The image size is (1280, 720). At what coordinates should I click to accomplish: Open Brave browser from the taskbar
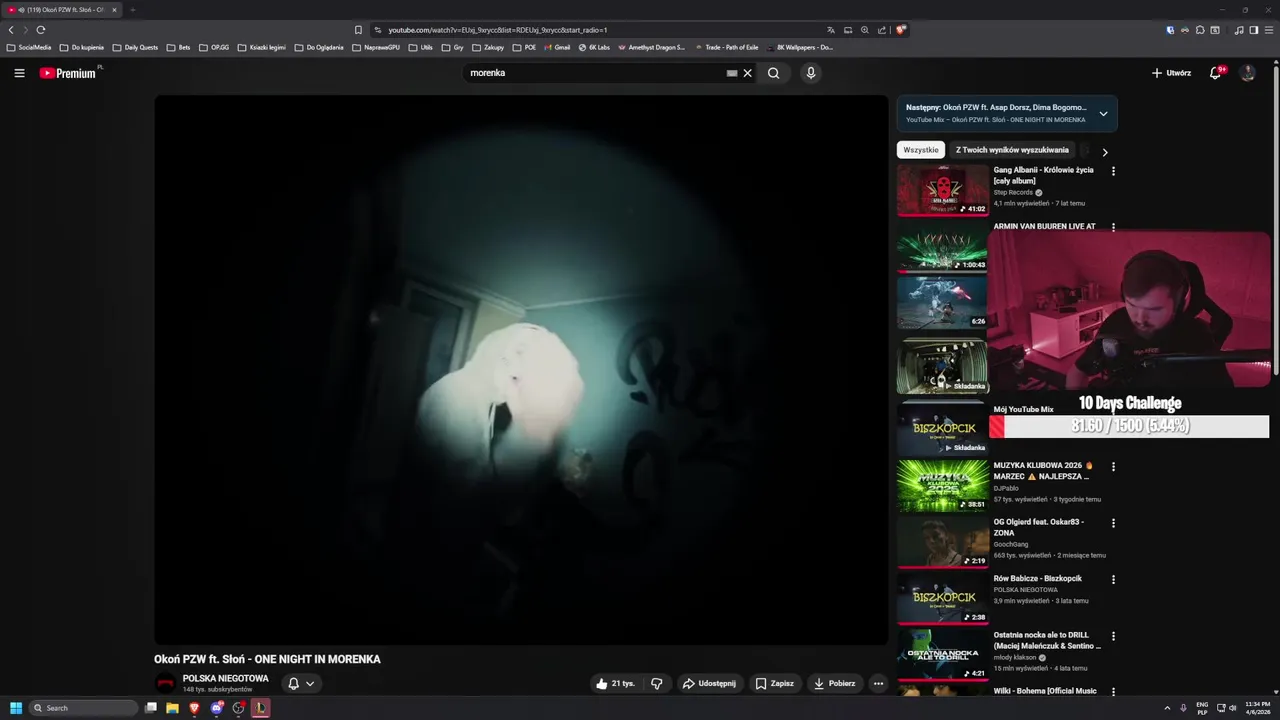pos(194,708)
